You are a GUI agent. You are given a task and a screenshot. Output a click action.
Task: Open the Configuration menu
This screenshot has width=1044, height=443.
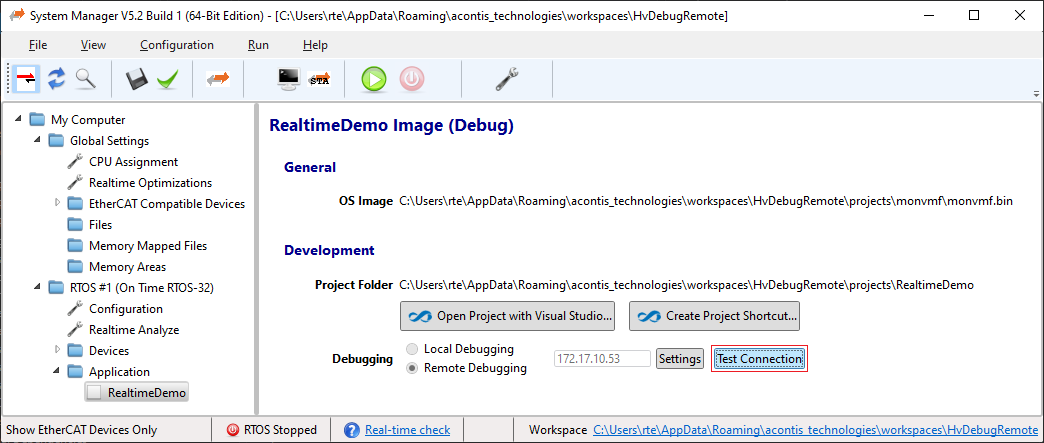click(x=176, y=45)
